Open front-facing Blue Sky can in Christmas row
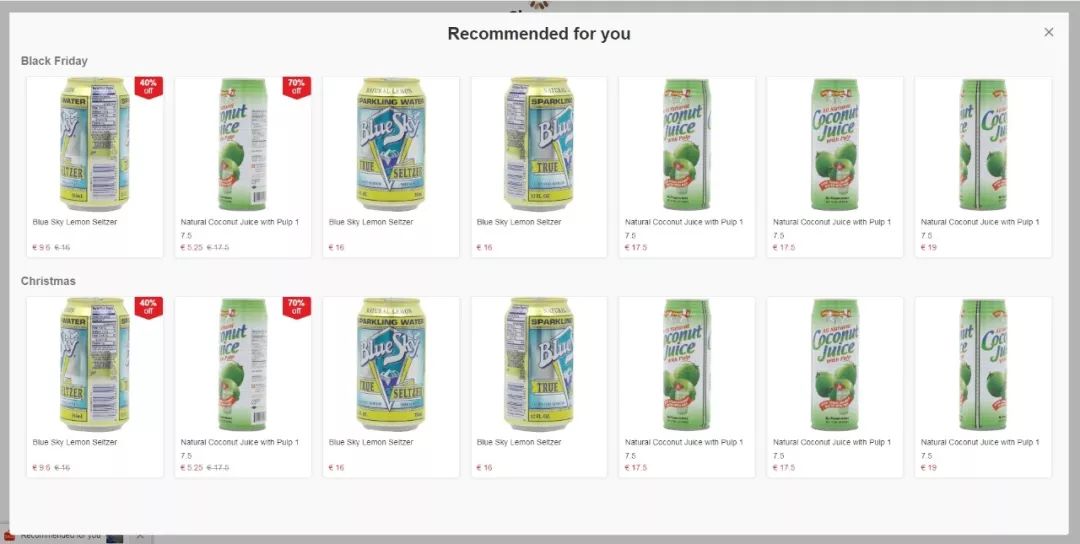1080x544 pixels. pyautogui.click(x=391, y=364)
